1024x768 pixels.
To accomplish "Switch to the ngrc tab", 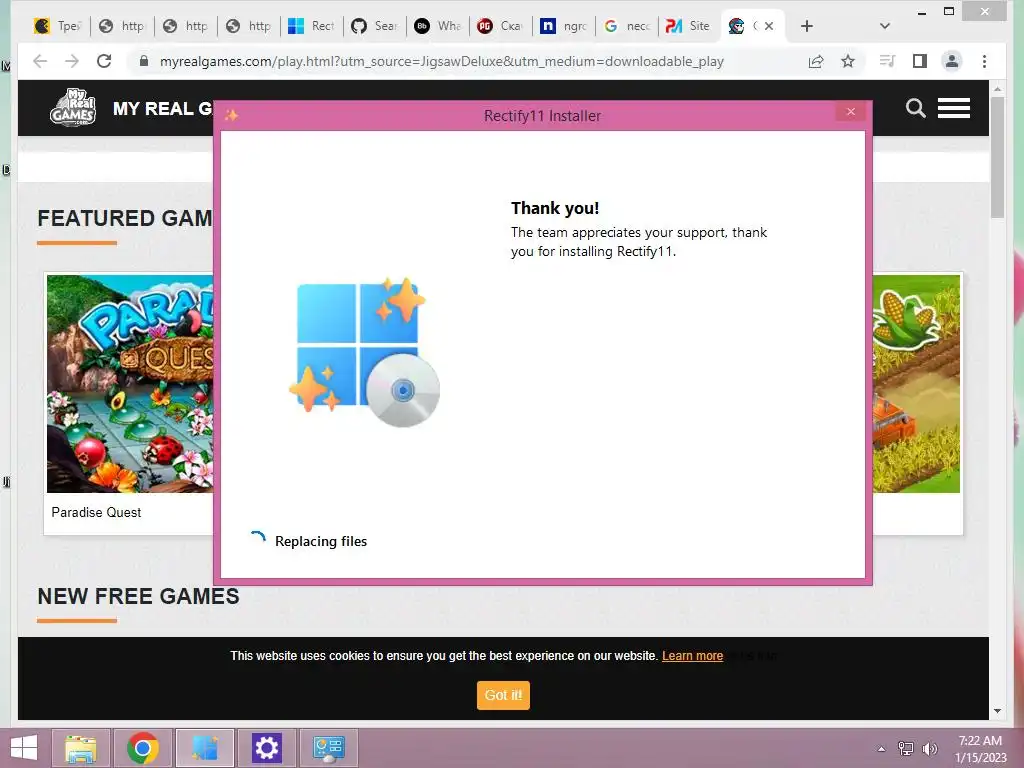I will point(564,26).
